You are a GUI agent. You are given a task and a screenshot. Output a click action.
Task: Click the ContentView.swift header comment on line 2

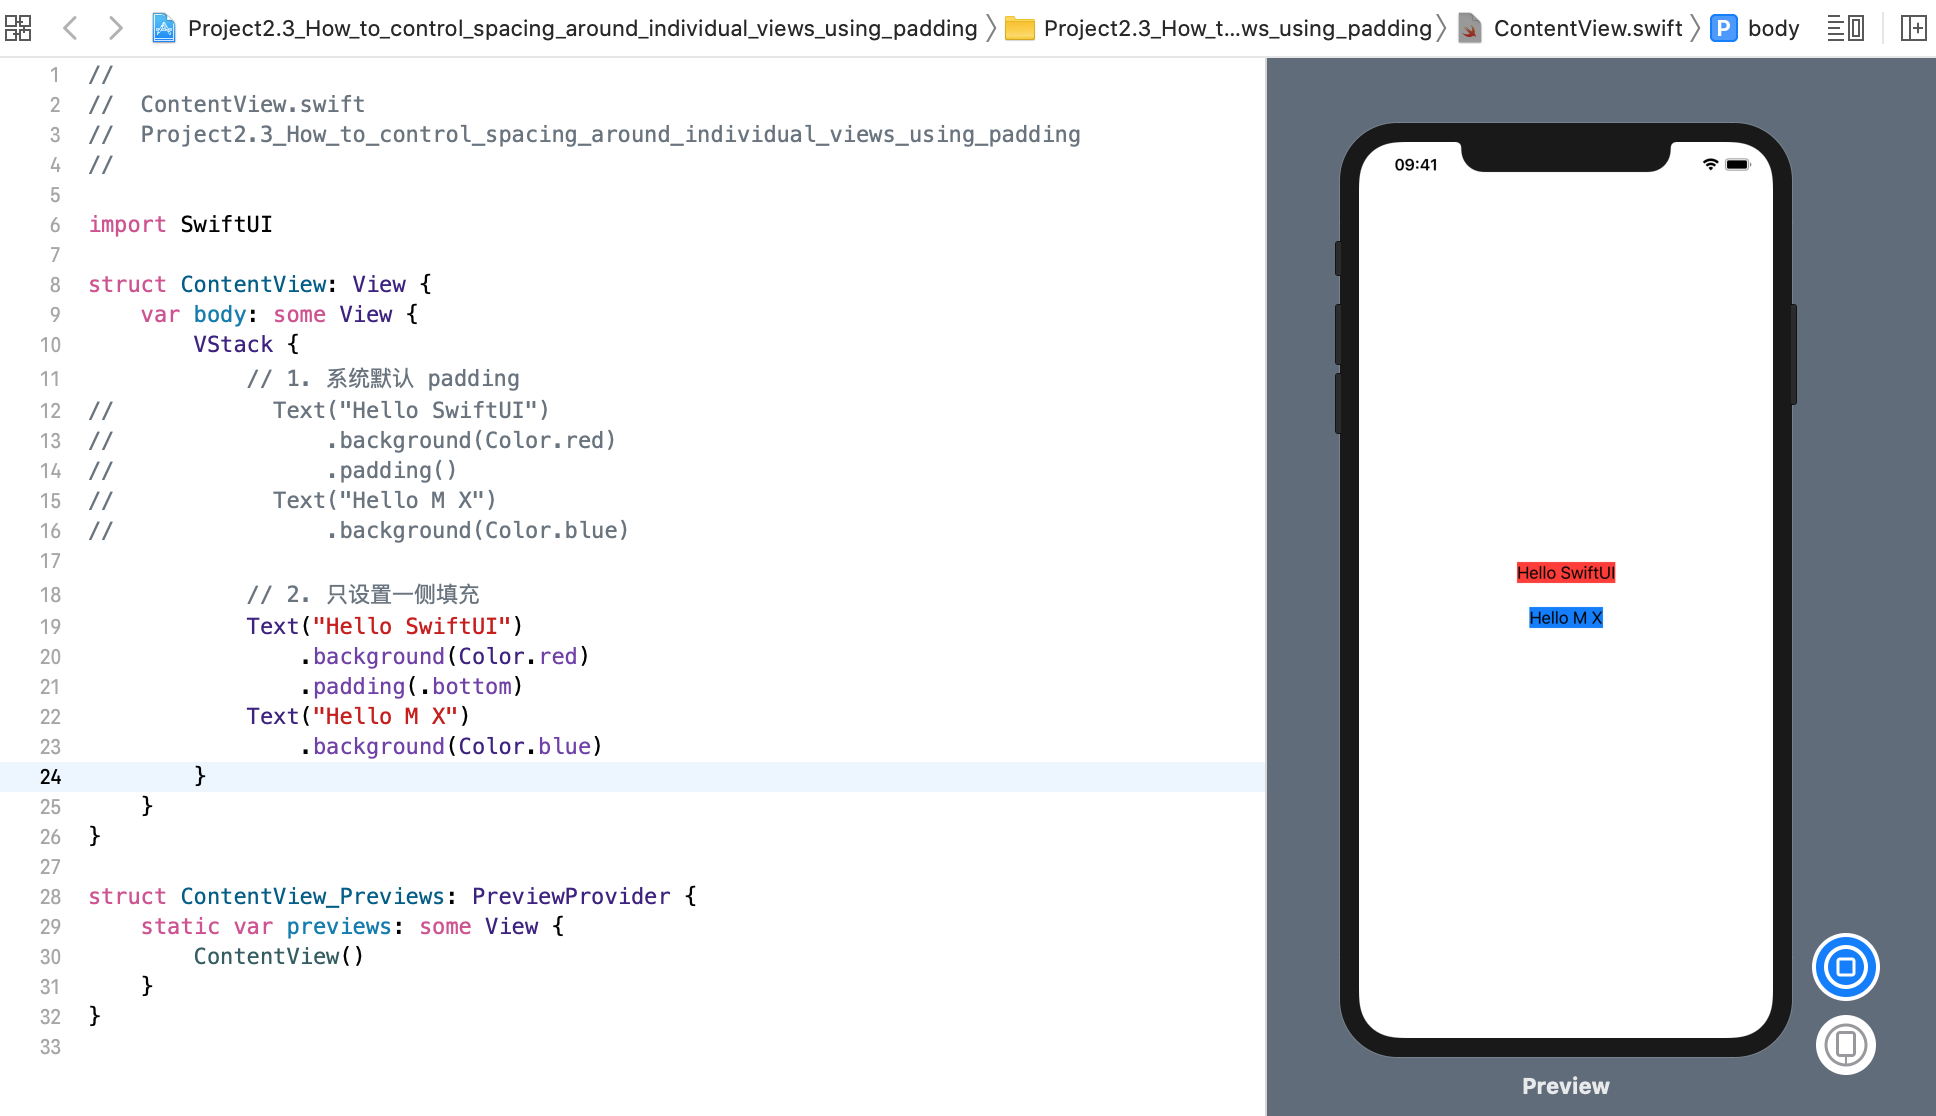252,105
